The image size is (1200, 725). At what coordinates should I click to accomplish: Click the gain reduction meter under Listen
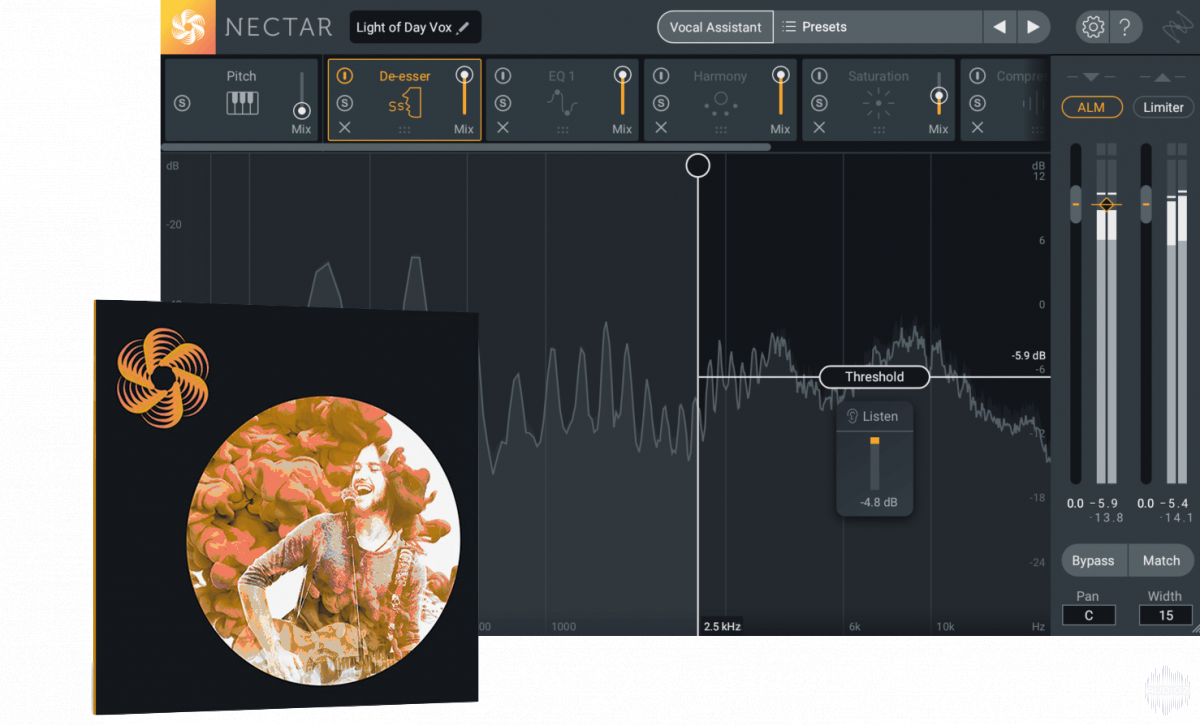coord(874,462)
